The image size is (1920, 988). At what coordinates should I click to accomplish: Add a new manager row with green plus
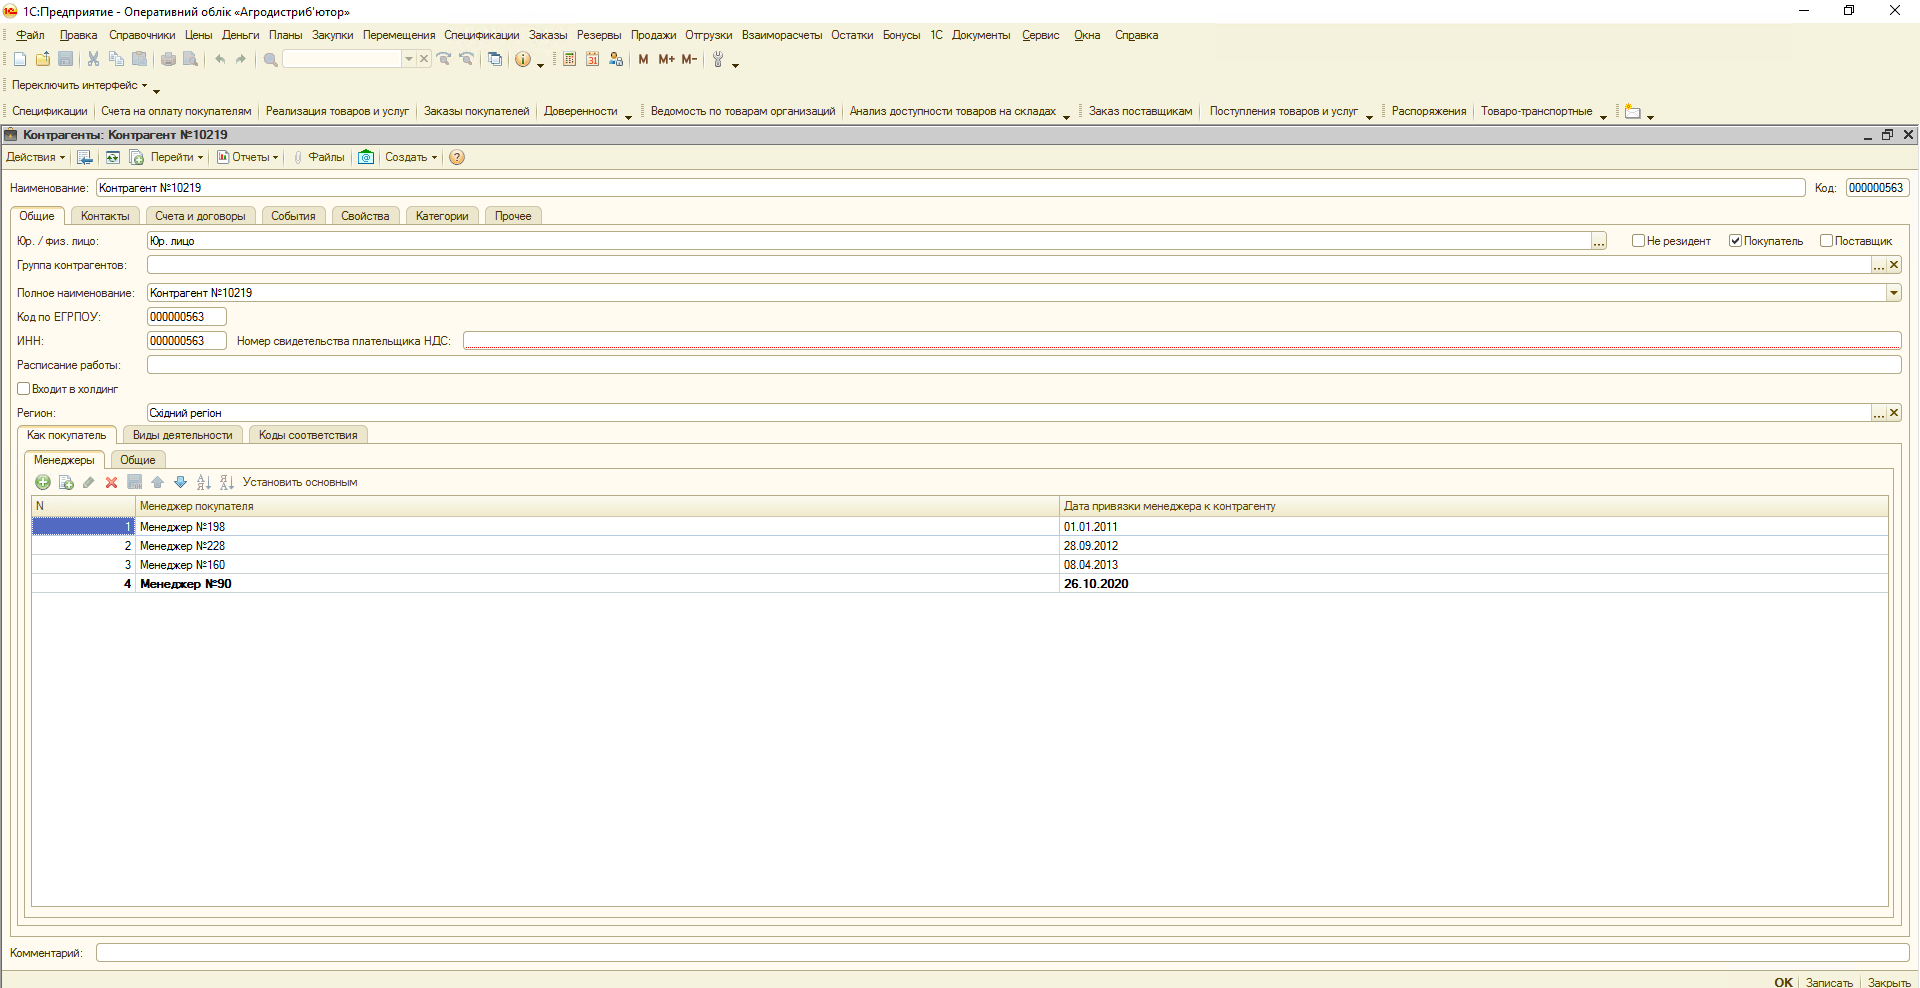point(43,482)
